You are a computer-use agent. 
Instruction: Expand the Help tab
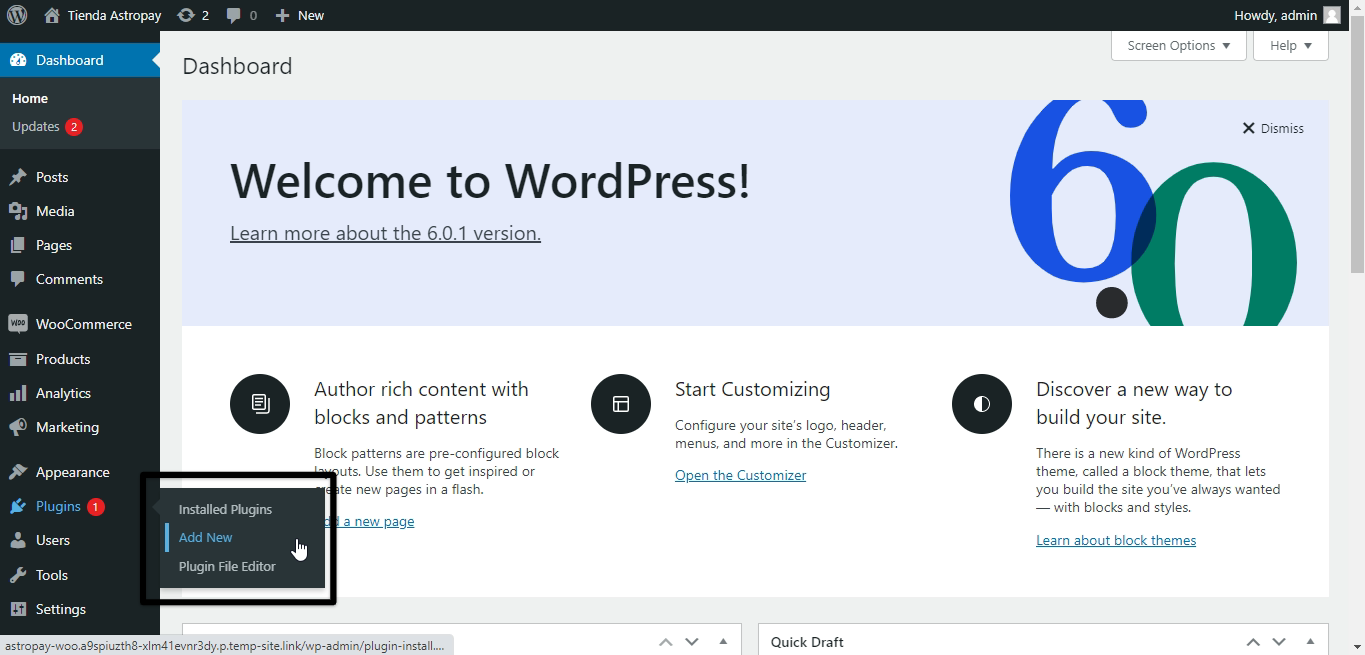pyautogui.click(x=1291, y=45)
